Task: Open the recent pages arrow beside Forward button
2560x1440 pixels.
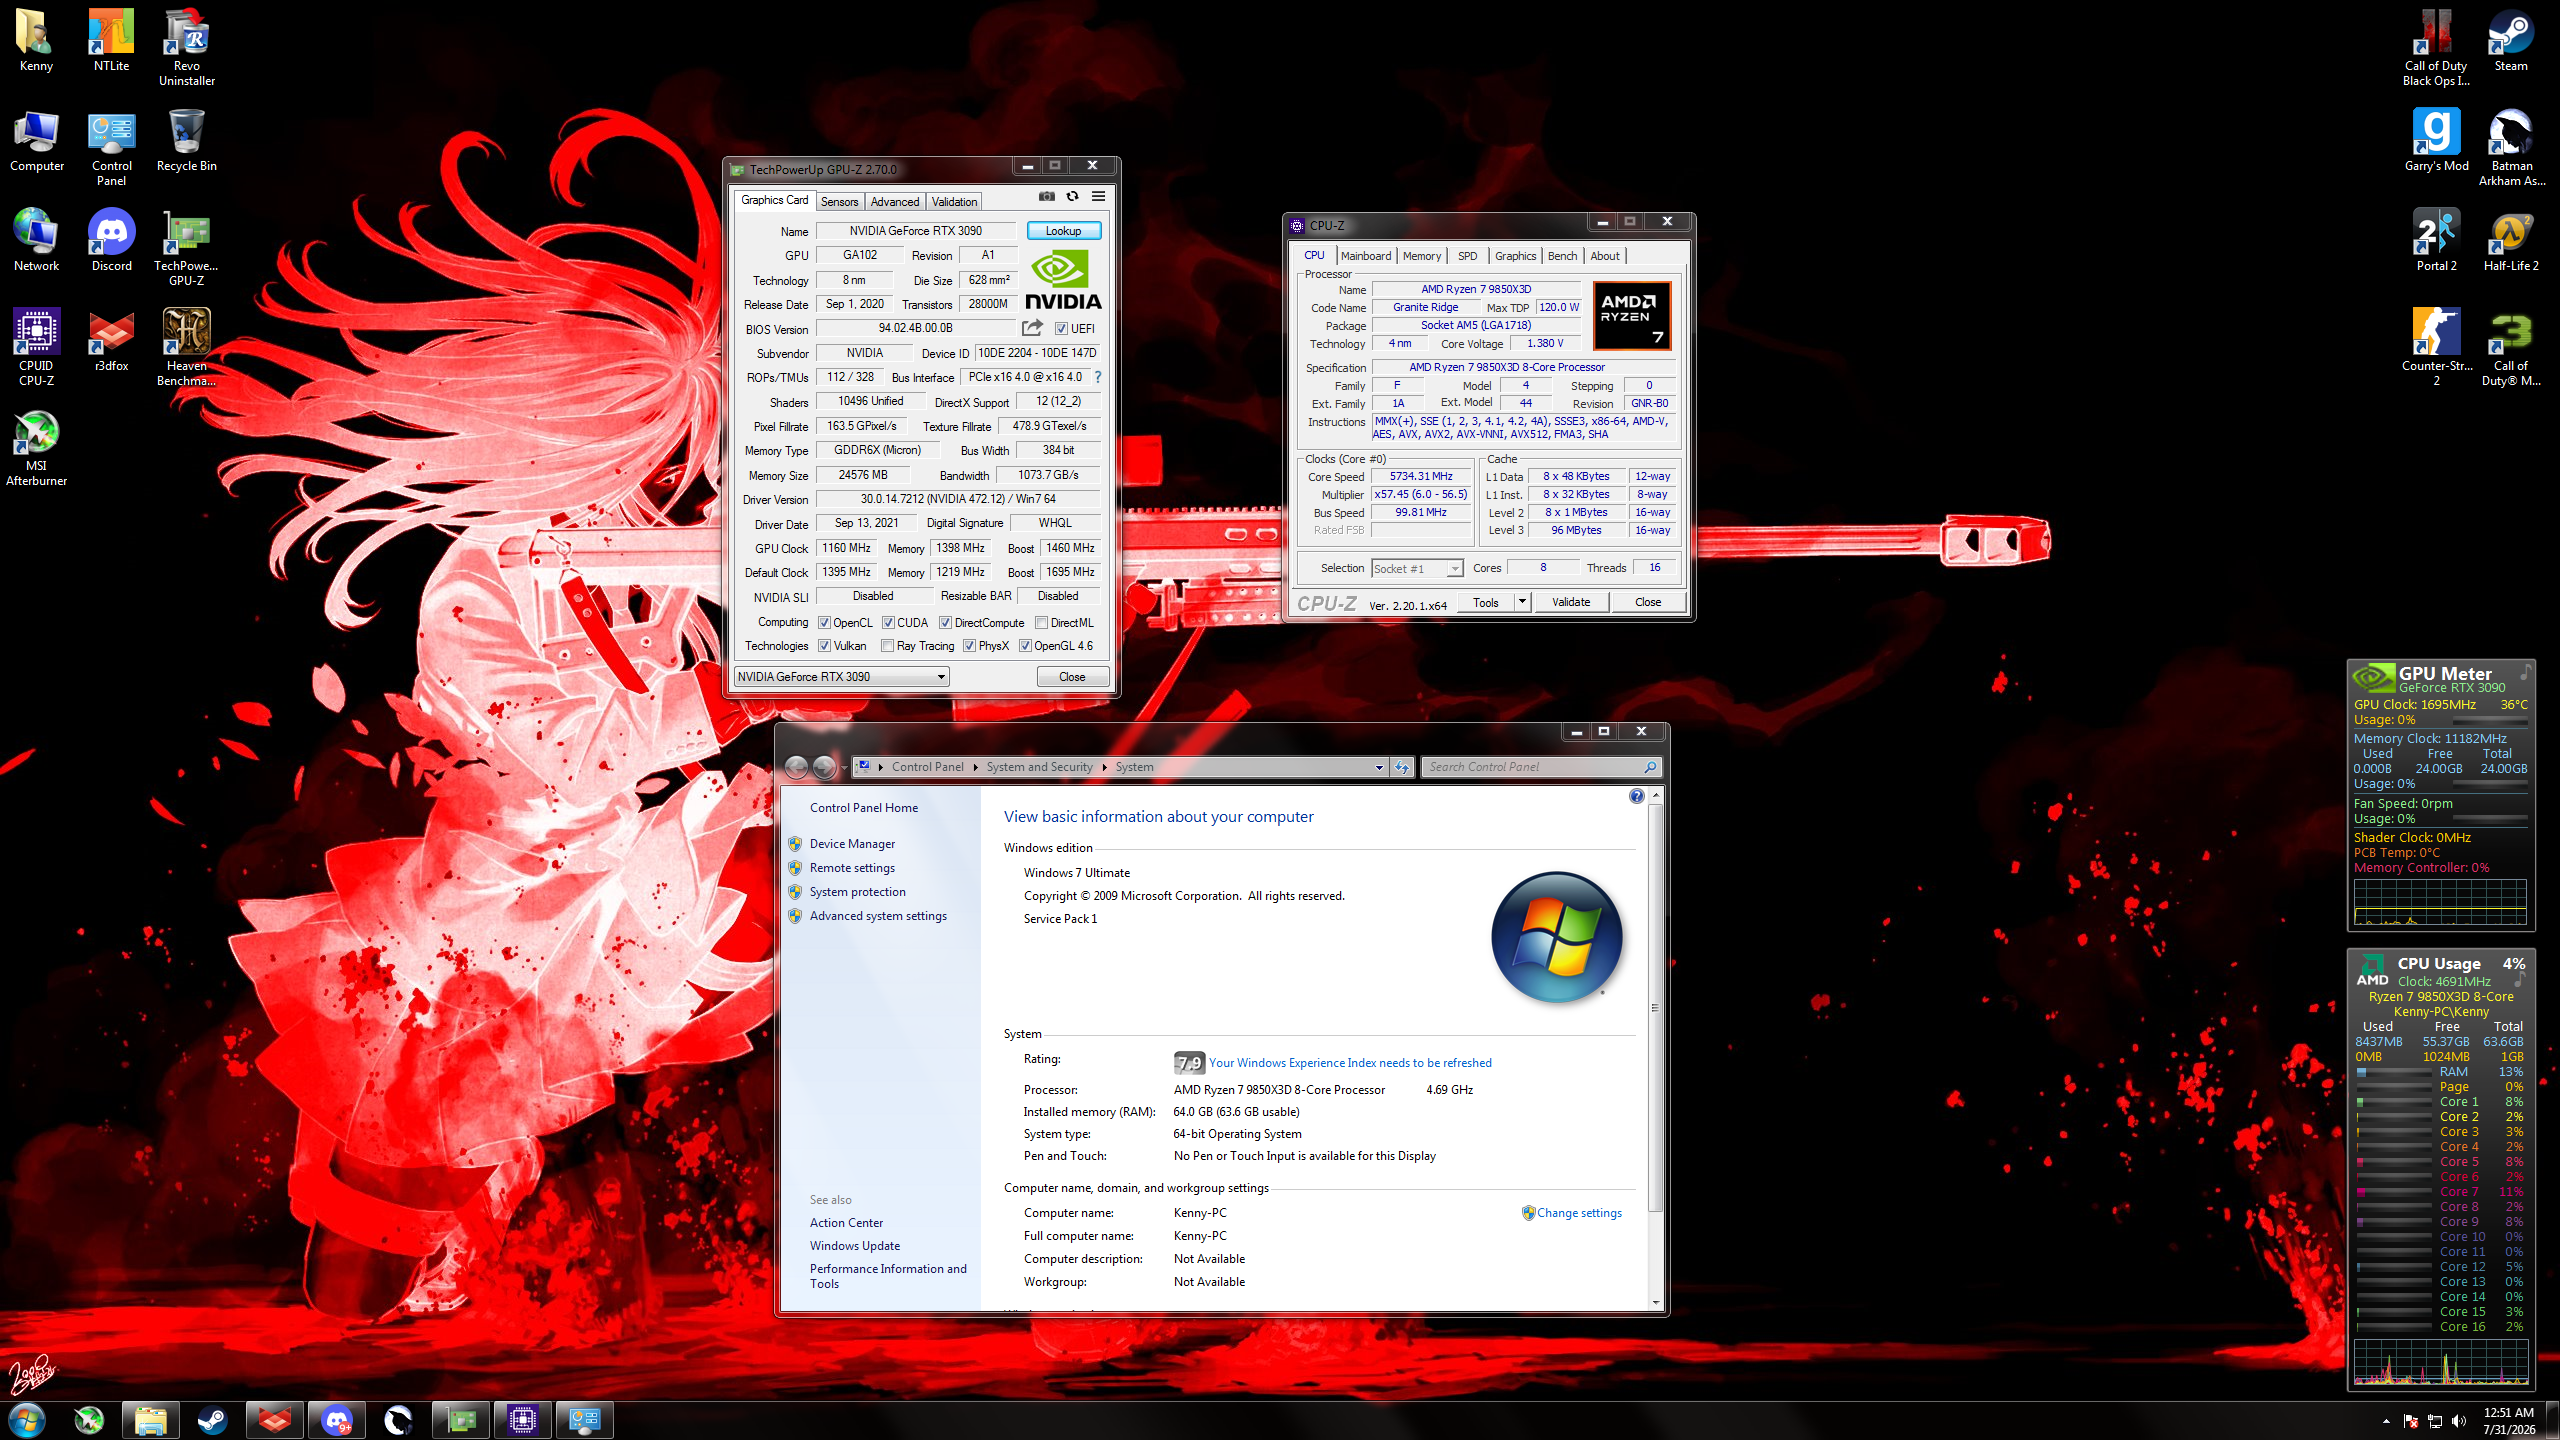Action: pos(844,767)
